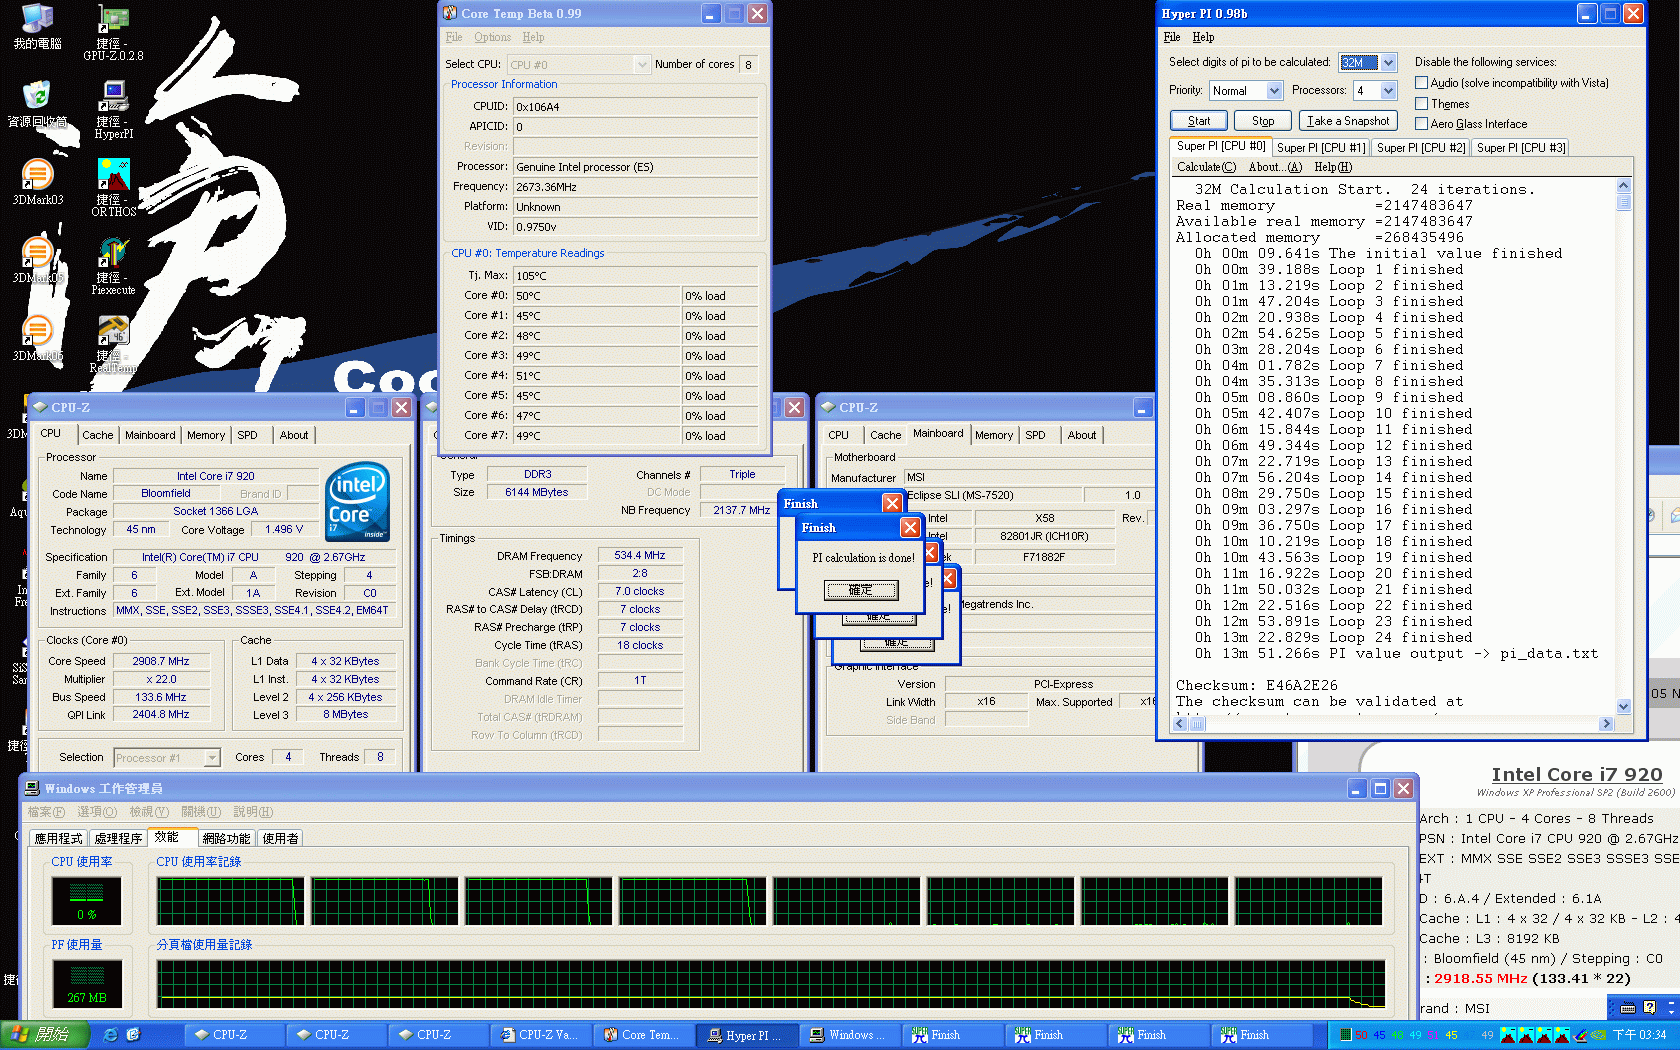Open Internet Explorer from quick launch
1680x1050 pixels.
[x=110, y=1035]
